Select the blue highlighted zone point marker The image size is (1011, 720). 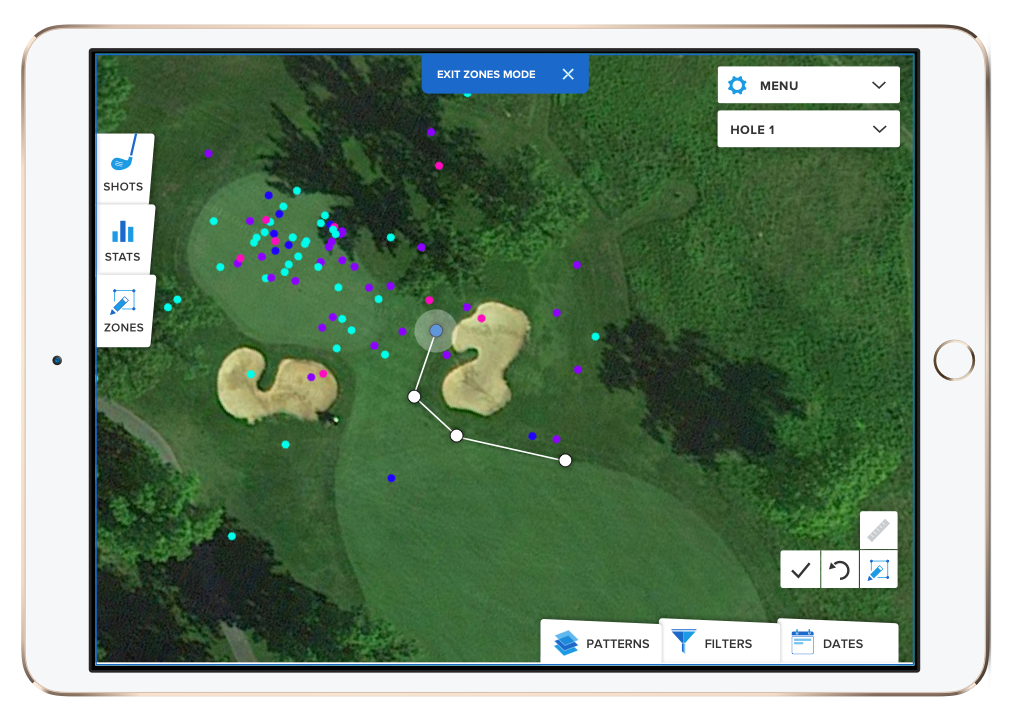[435, 330]
